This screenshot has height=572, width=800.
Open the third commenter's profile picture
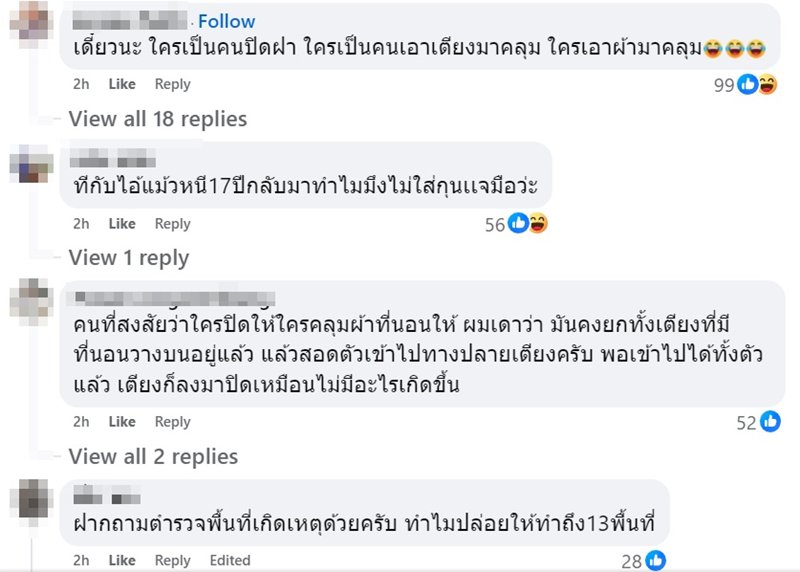[30, 300]
